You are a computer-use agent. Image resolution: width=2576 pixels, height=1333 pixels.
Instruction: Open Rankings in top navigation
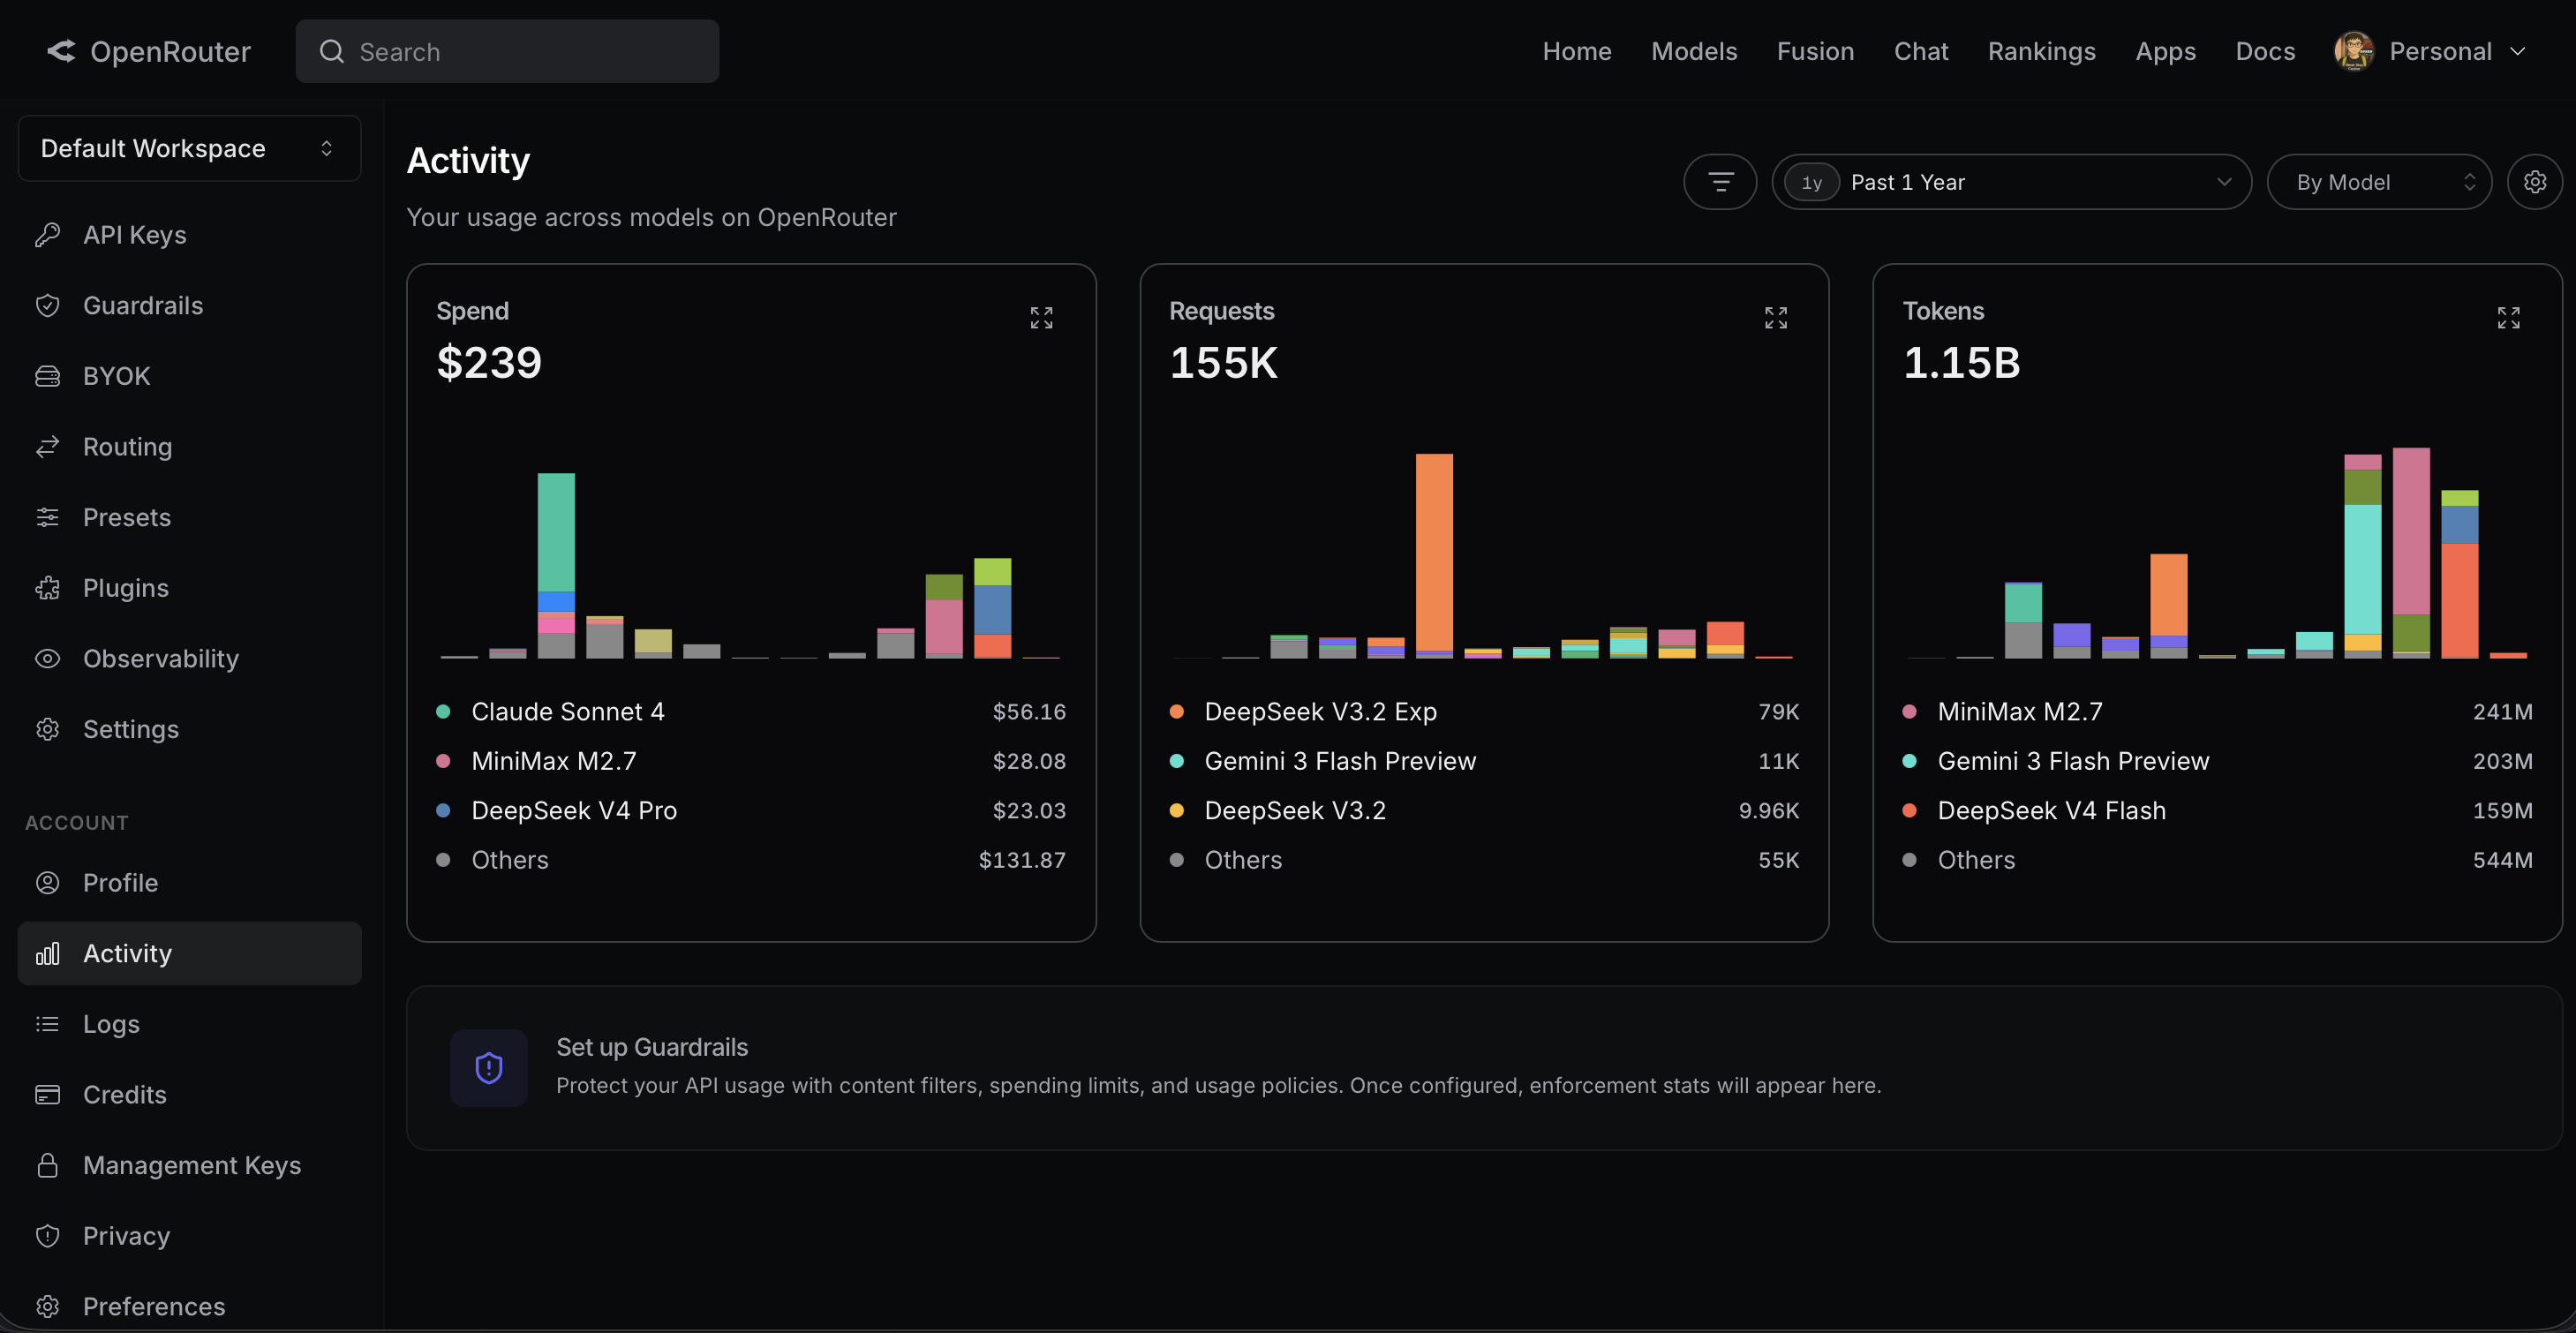(2041, 51)
